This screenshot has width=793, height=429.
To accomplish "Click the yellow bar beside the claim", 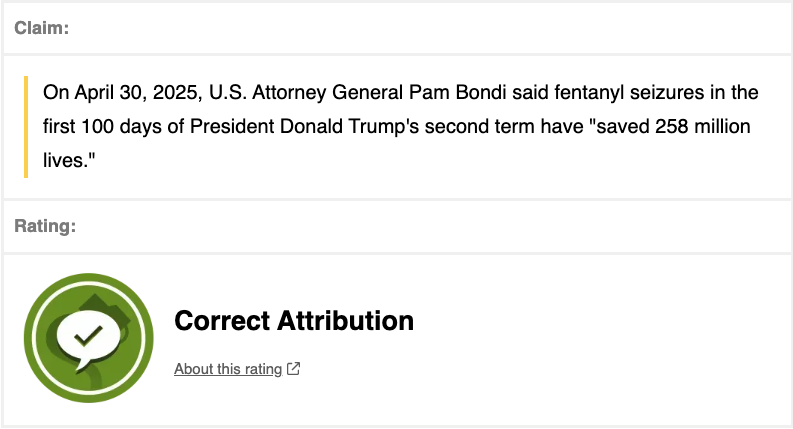I will pos(26,126).
